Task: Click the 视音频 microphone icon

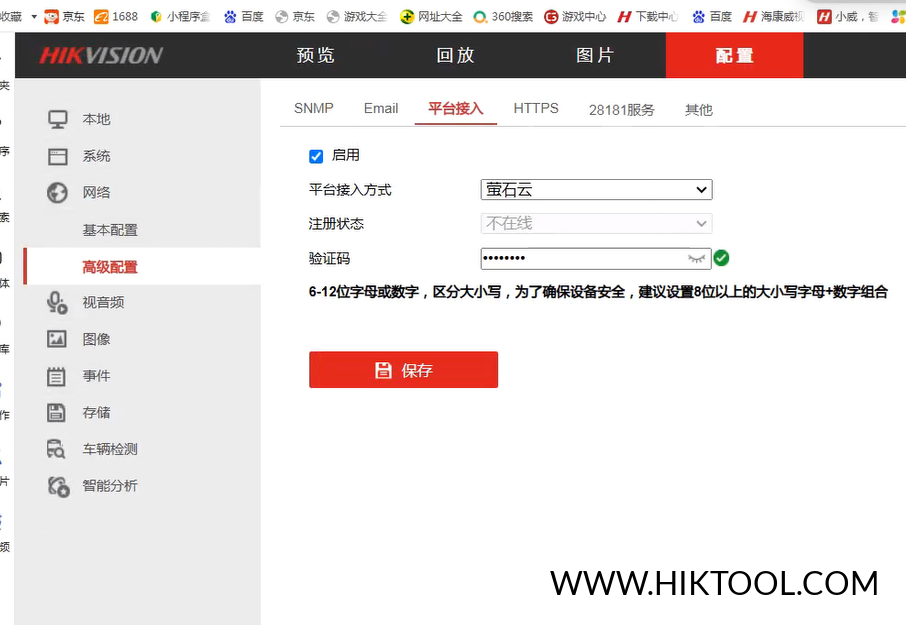Action: pyautogui.click(x=57, y=303)
